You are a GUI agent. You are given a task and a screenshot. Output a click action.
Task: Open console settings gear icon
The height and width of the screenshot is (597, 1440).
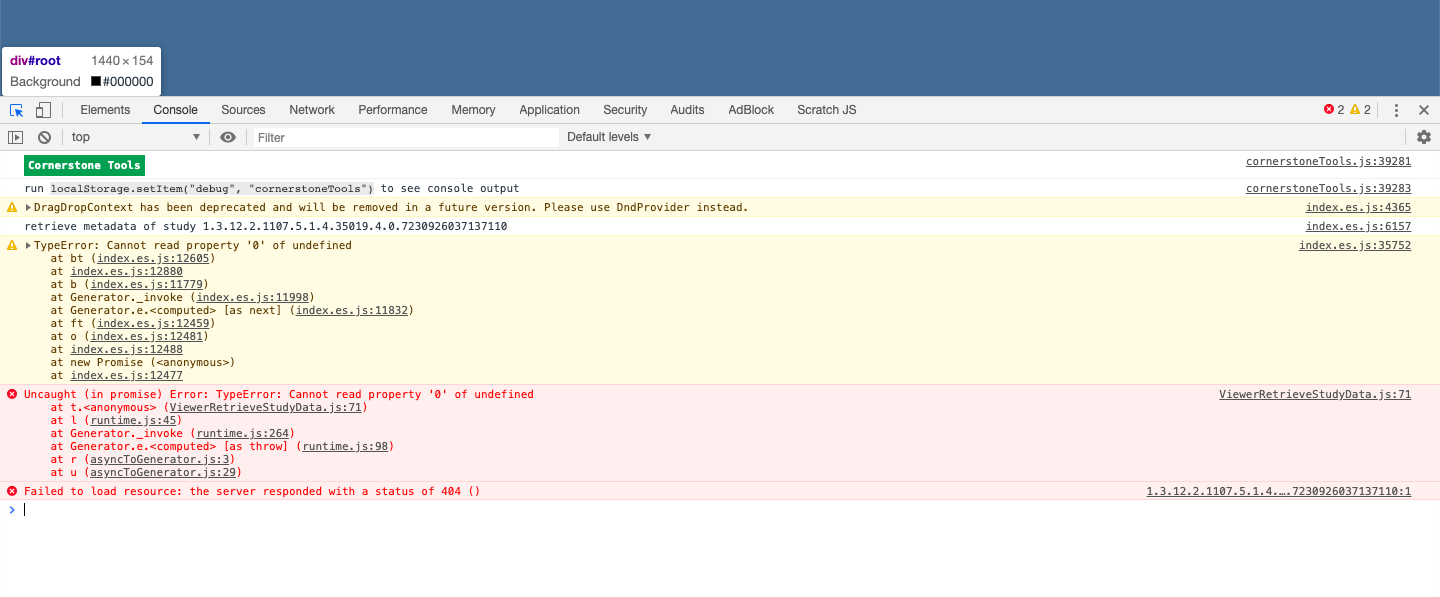tap(1424, 137)
